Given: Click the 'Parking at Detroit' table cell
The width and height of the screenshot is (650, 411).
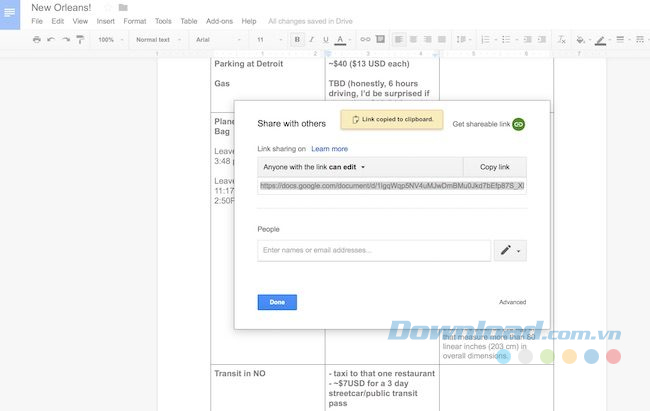Looking at the screenshot, I should 248,64.
